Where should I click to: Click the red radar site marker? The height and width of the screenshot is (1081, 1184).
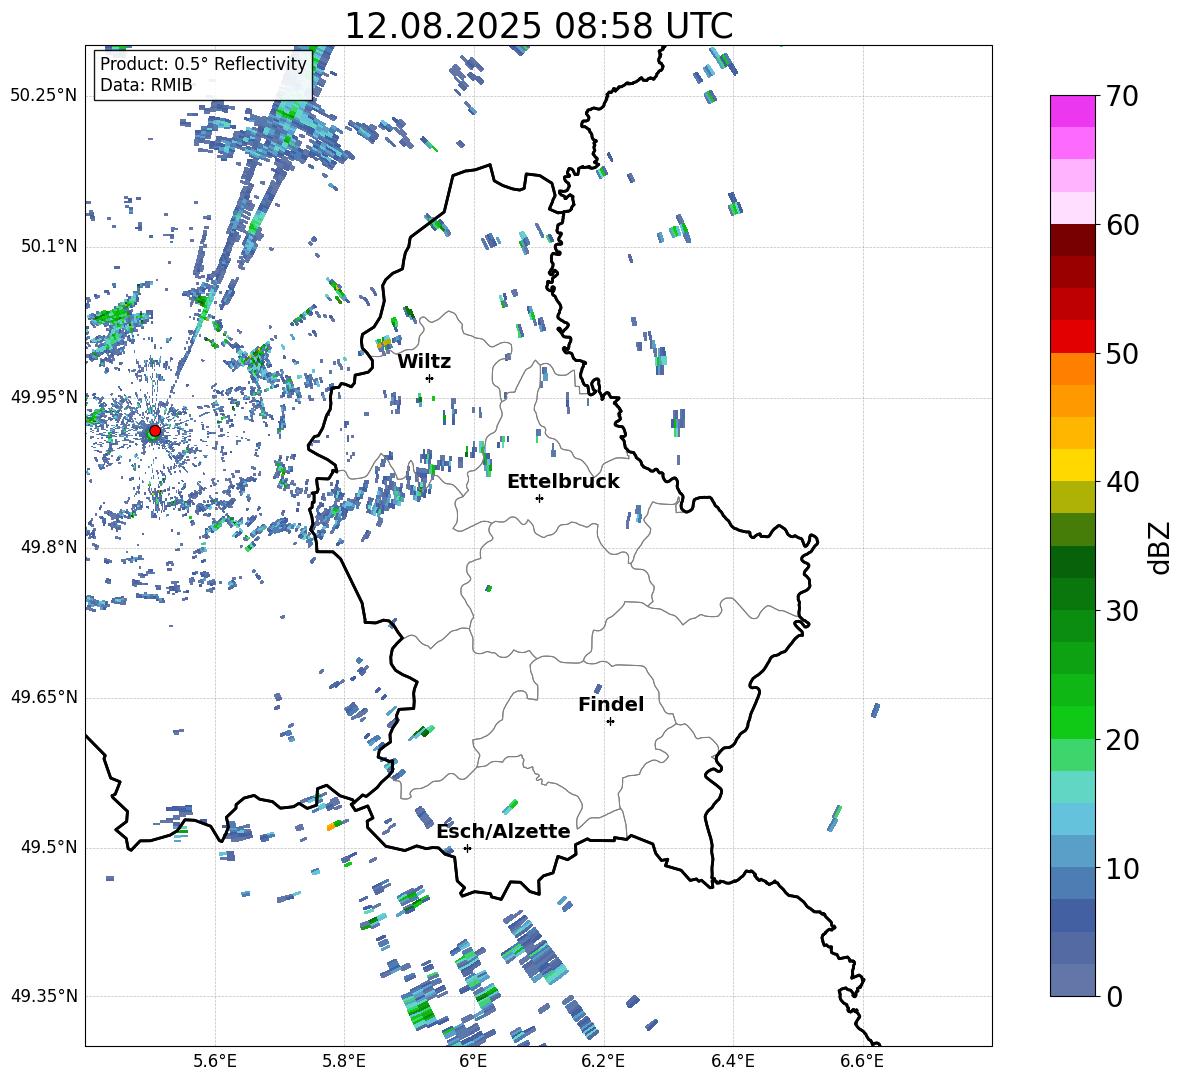coord(155,431)
